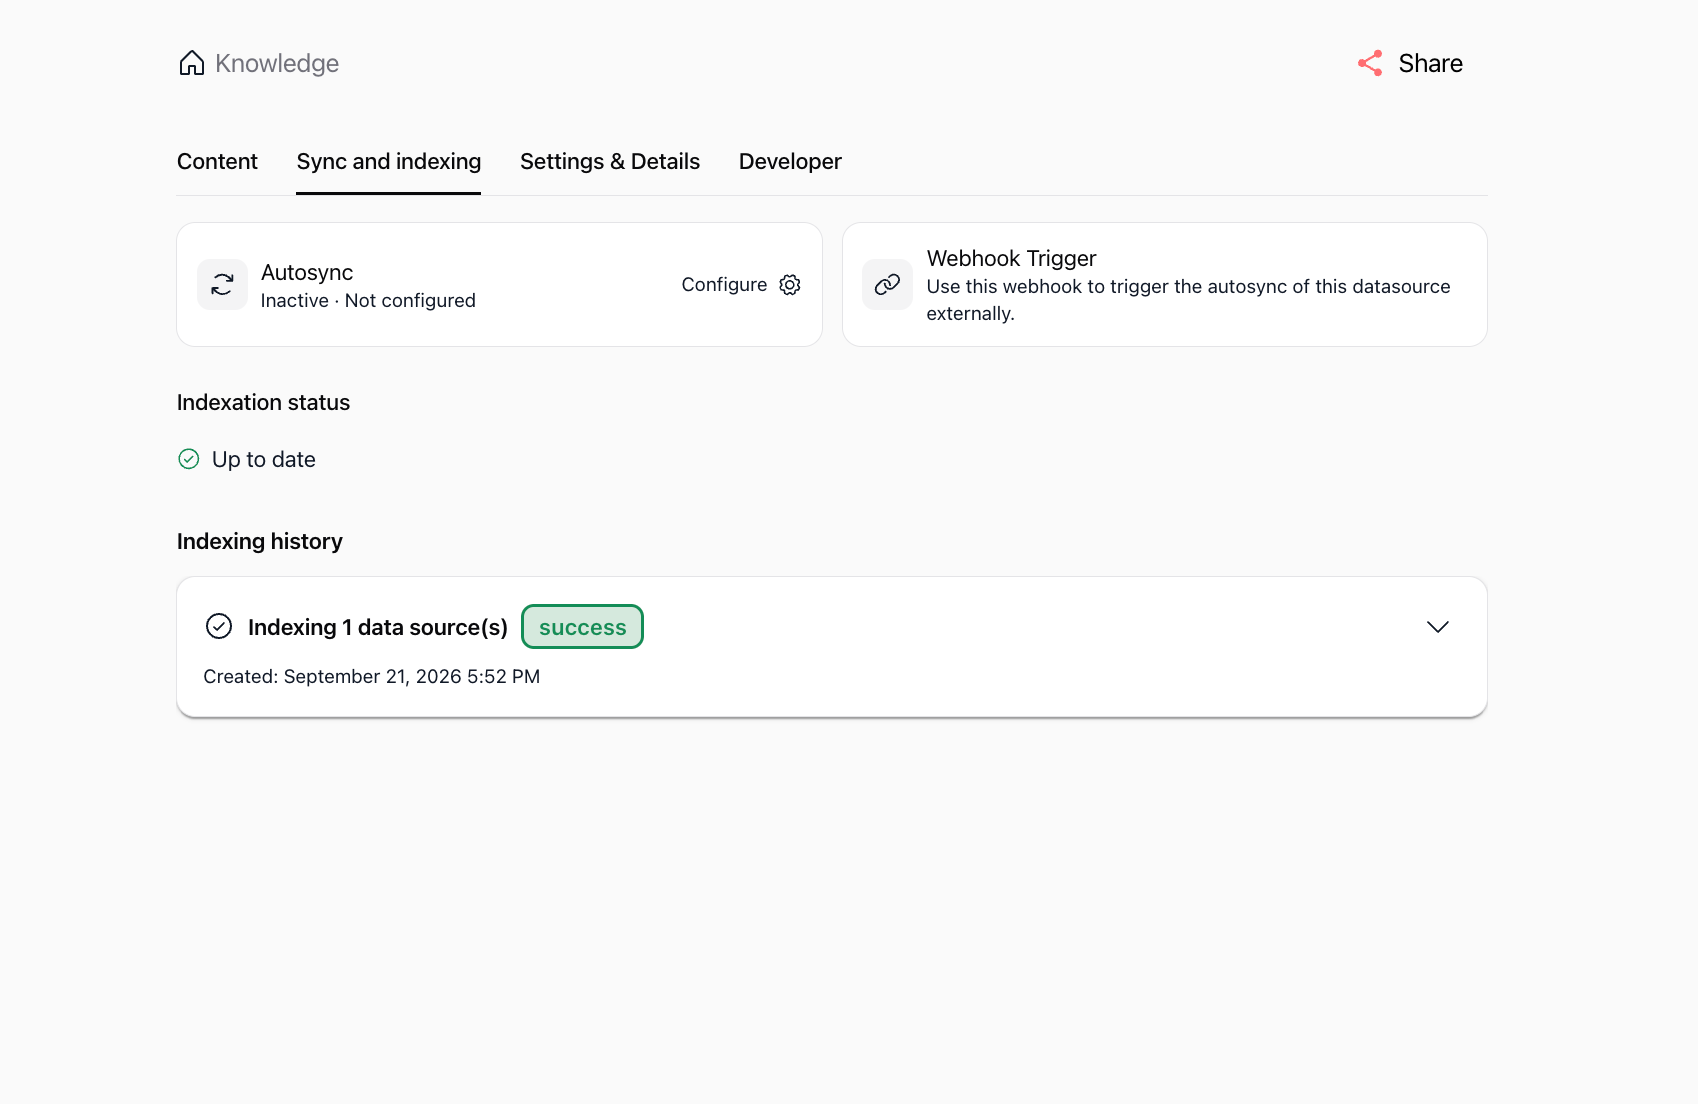Switch to the Content tab
The height and width of the screenshot is (1104, 1698).
pos(217,161)
